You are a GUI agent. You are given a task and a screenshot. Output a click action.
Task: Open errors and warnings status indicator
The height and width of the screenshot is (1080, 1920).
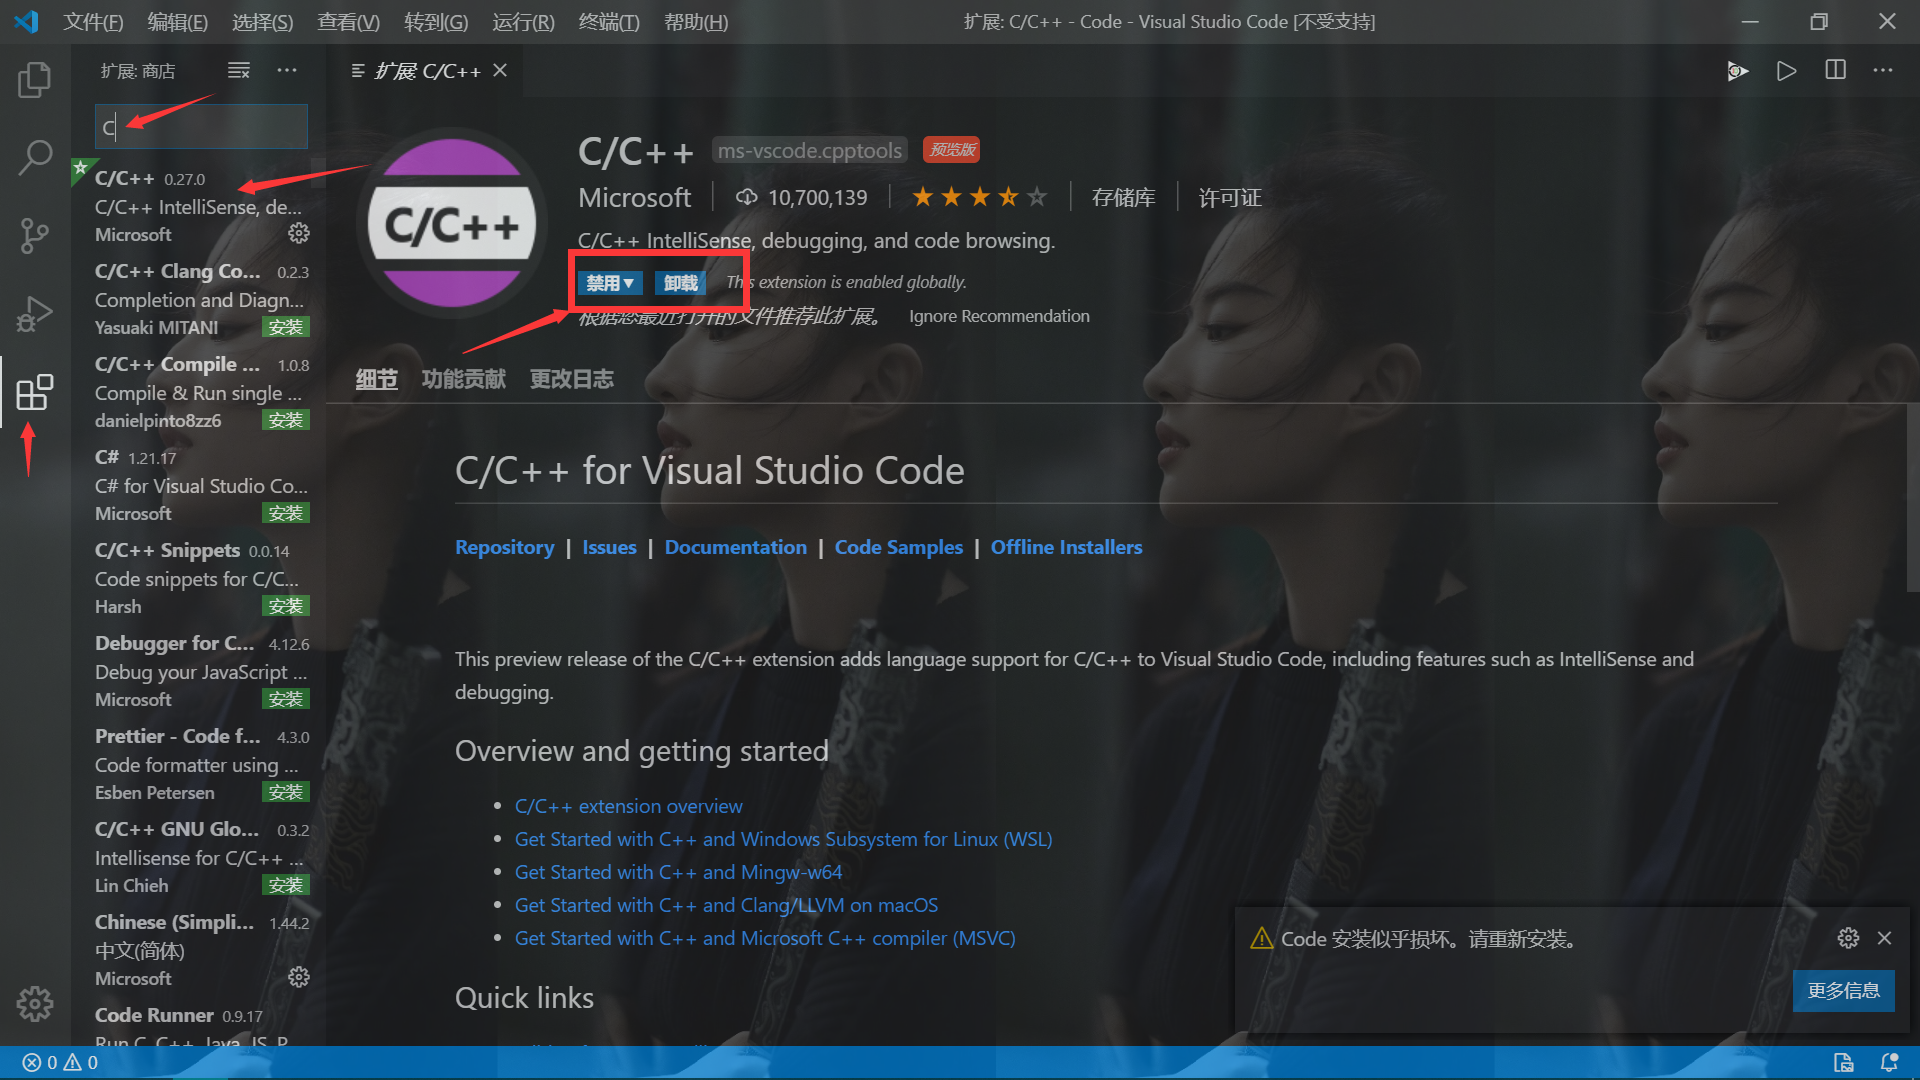pyautogui.click(x=60, y=1063)
